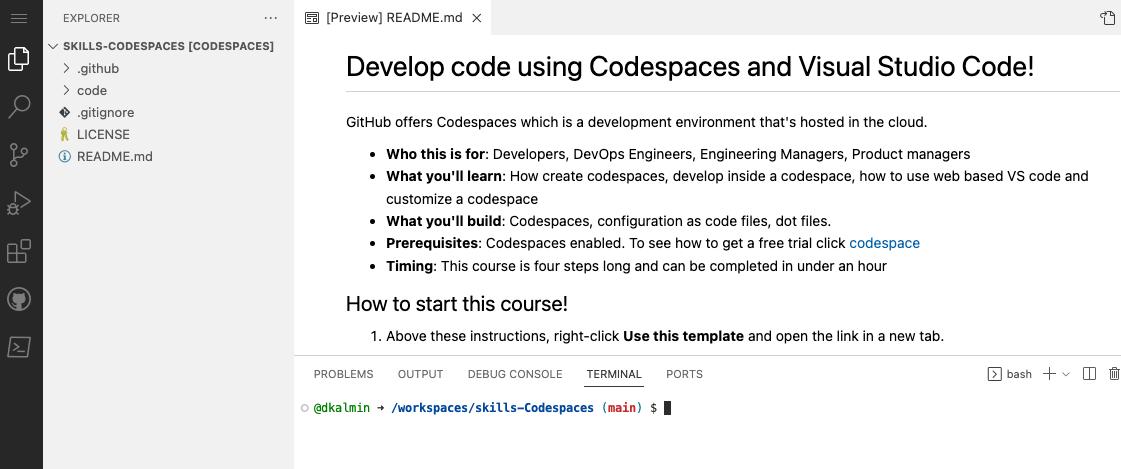Click the bold 'What you'll build' text

444,221
